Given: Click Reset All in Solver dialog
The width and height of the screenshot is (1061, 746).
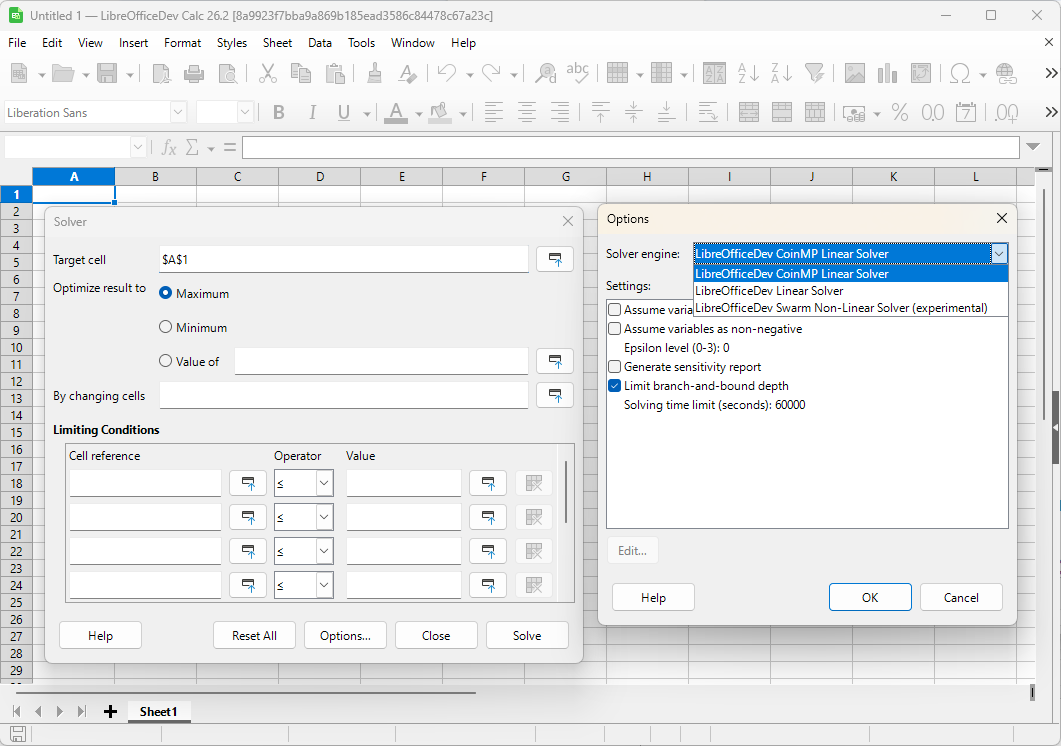Looking at the screenshot, I should click(x=254, y=636).
